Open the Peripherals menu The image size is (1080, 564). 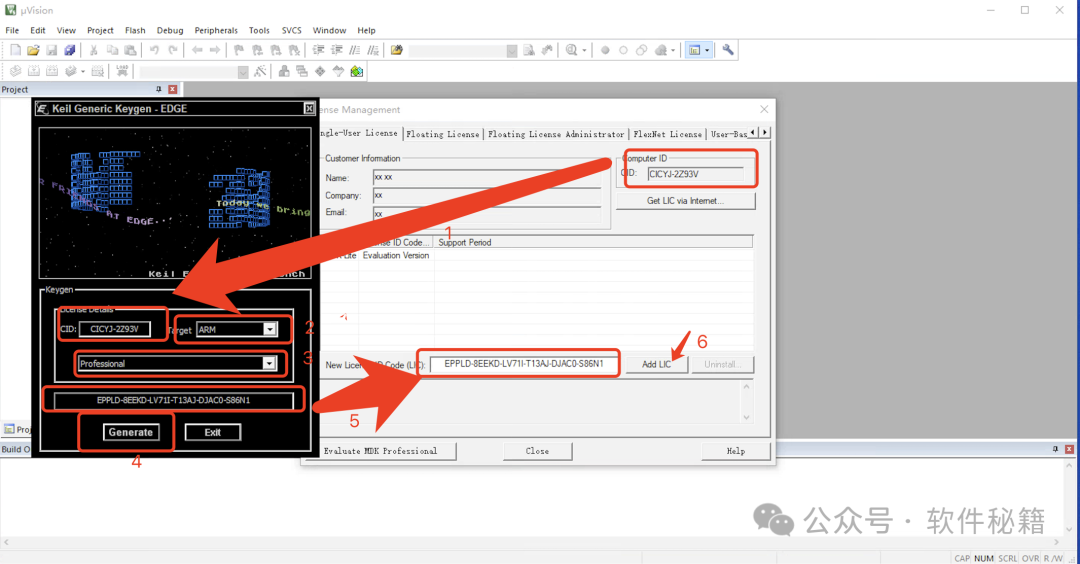point(216,30)
